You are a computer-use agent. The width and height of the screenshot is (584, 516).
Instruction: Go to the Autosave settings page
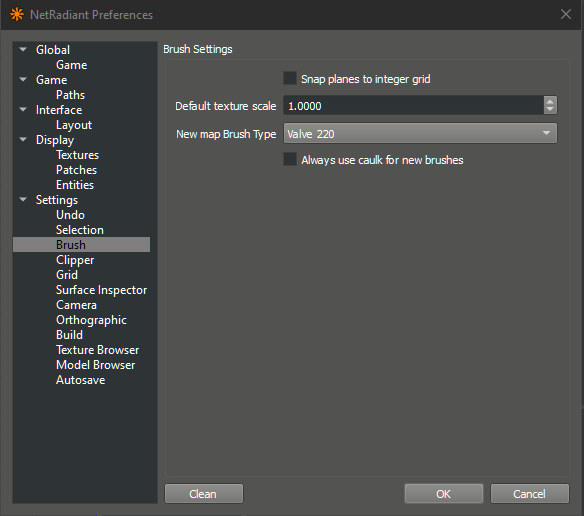point(80,380)
